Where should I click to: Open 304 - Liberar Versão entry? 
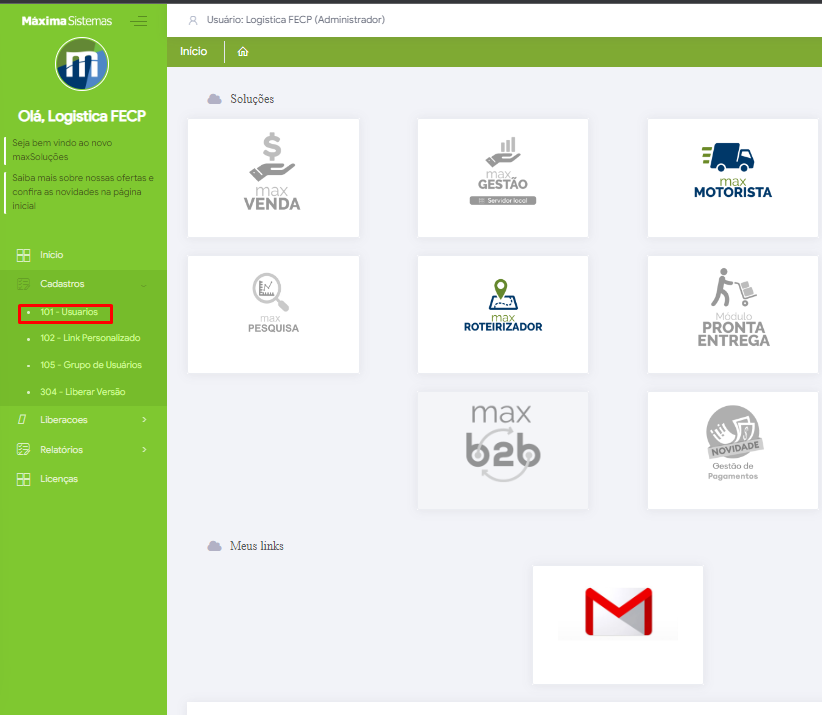tap(82, 392)
